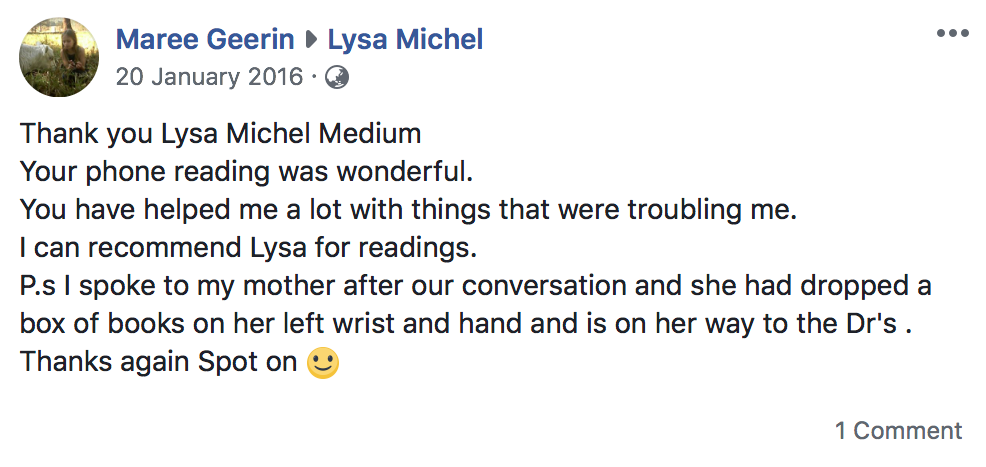Click the smiley face emoji

click(x=323, y=363)
